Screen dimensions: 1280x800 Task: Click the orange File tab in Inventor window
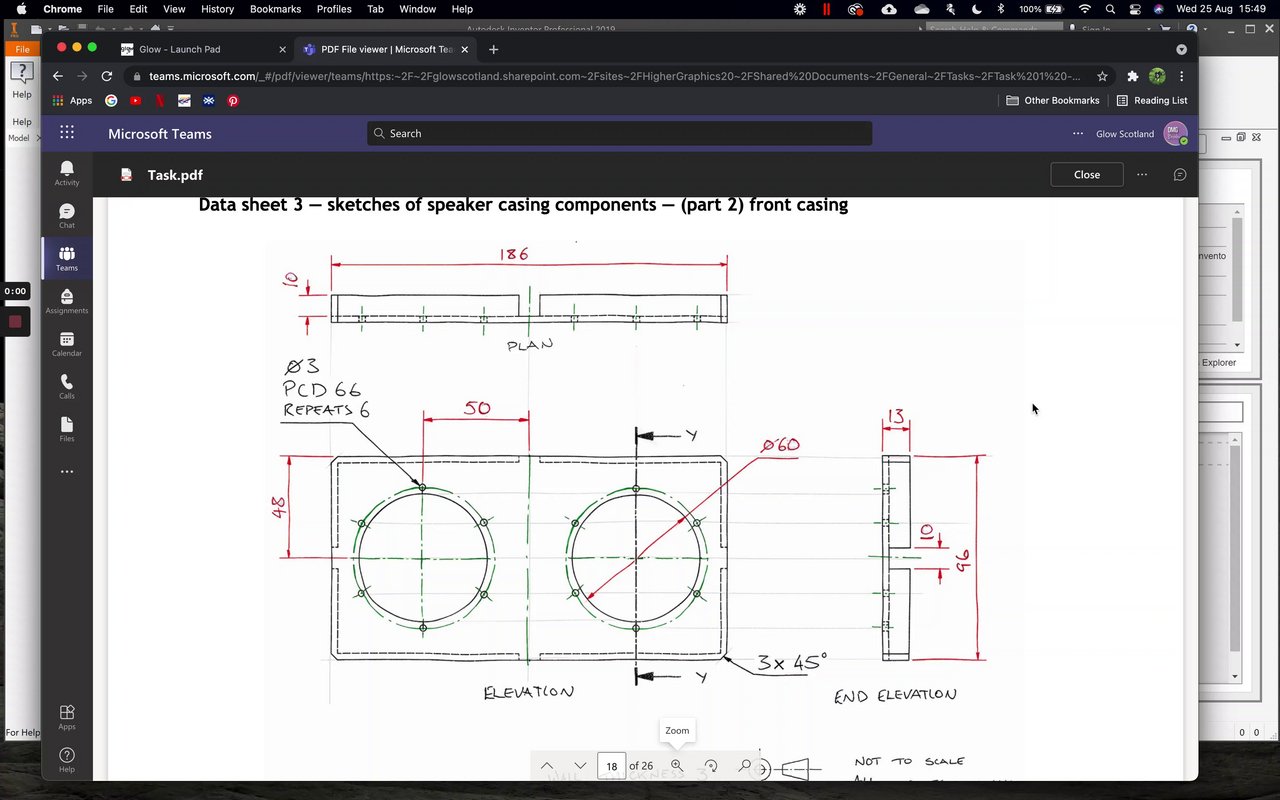(x=22, y=49)
